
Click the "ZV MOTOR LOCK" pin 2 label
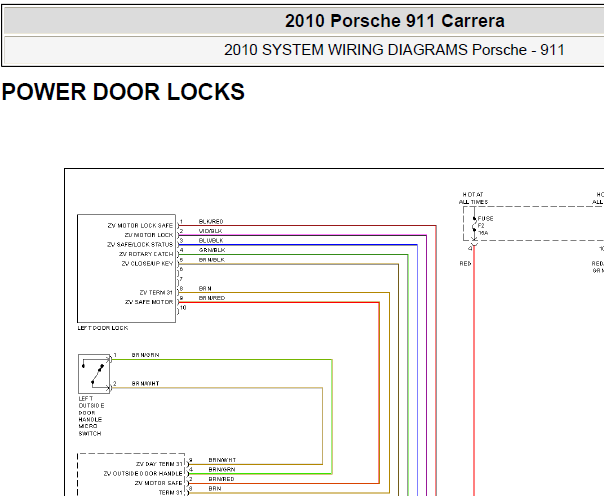(149, 235)
